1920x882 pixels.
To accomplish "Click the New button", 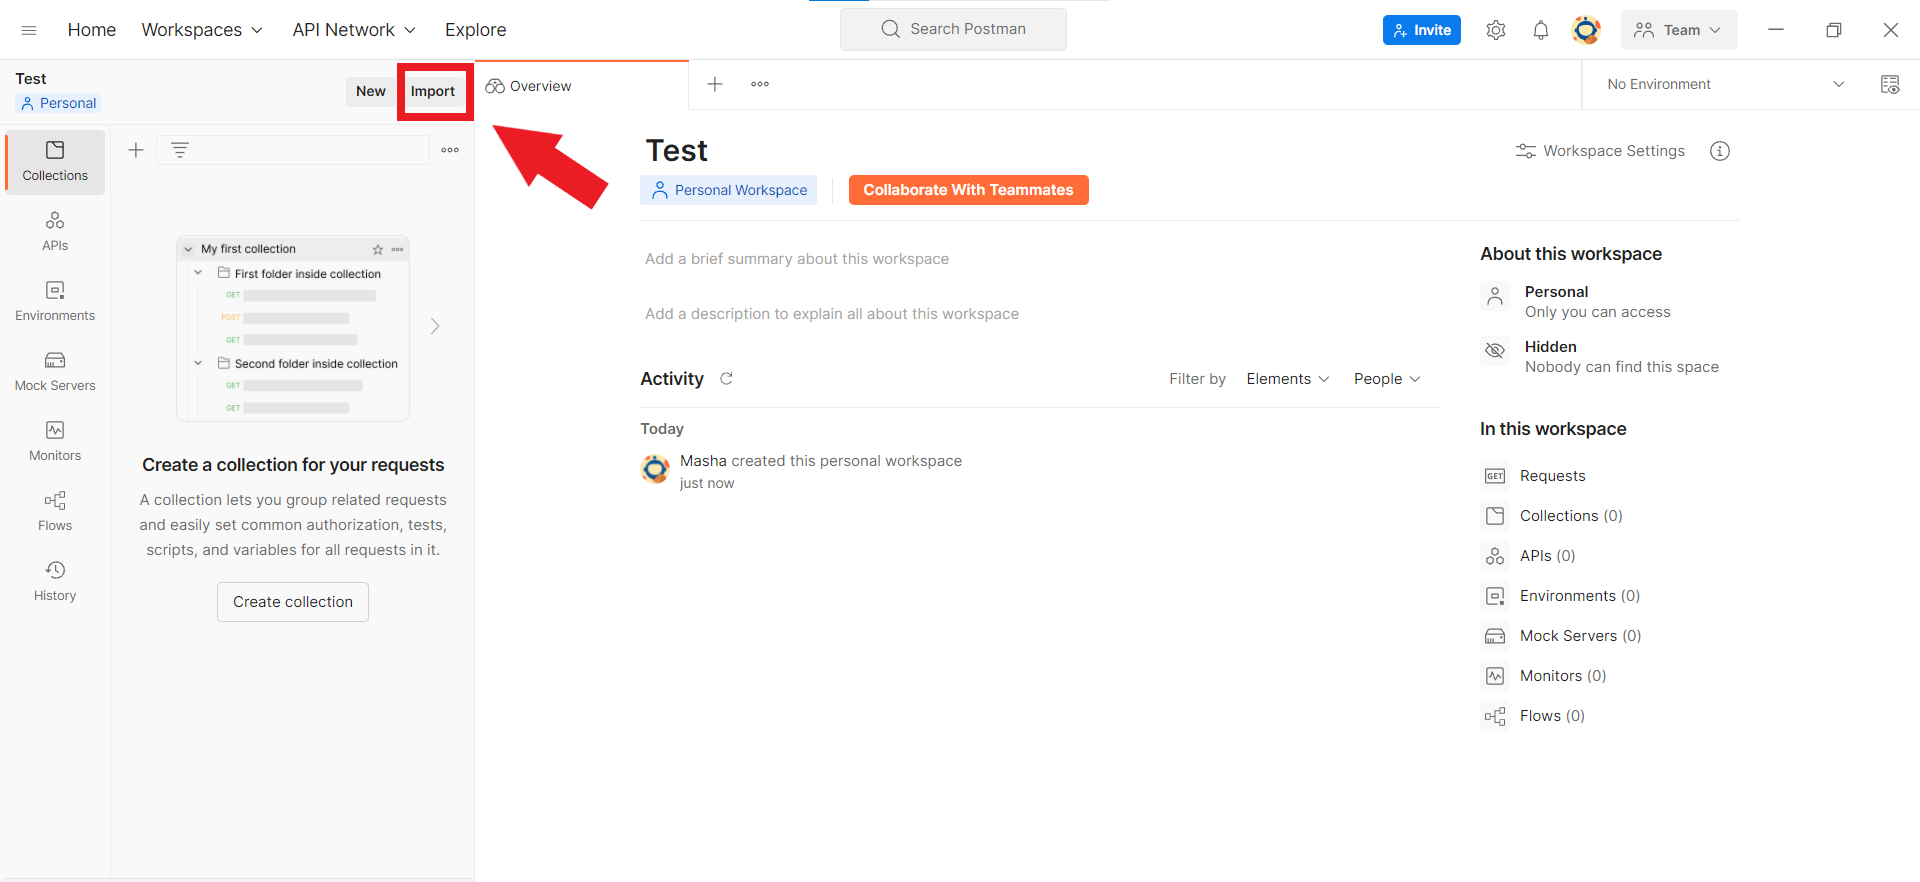I will pyautogui.click(x=371, y=91).
